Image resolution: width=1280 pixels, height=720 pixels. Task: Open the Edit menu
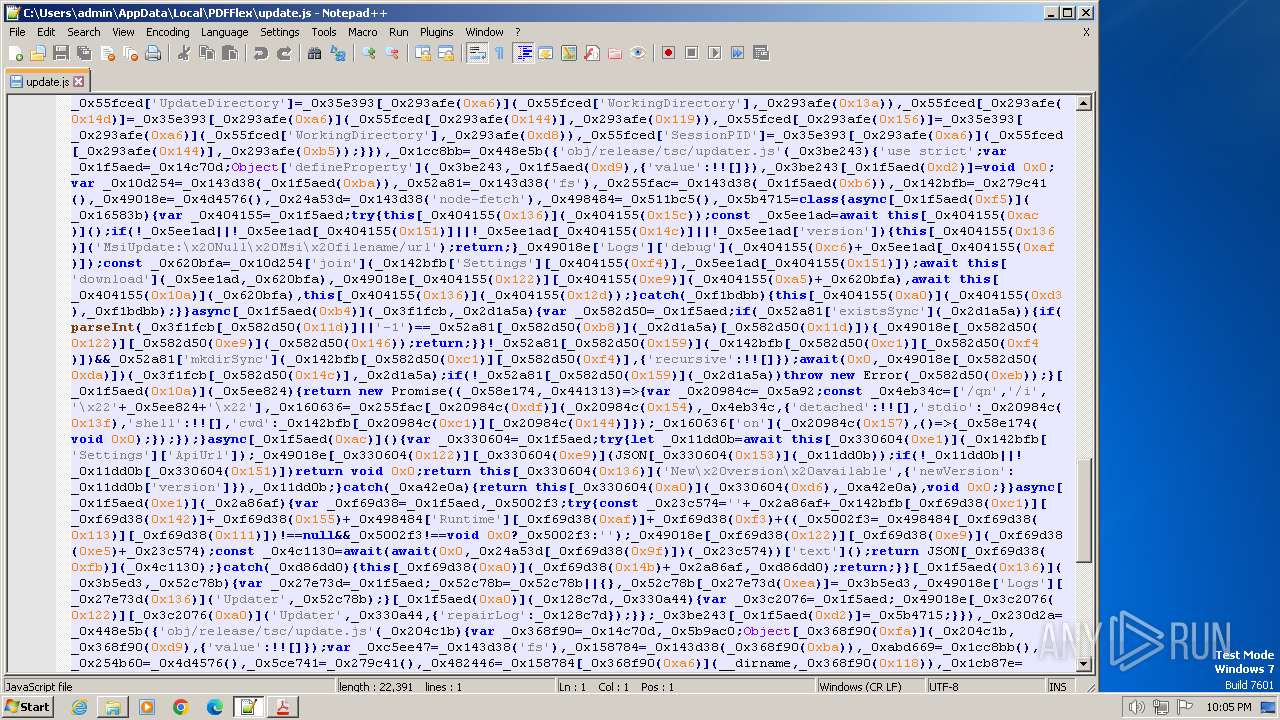(x=46, y=32)
